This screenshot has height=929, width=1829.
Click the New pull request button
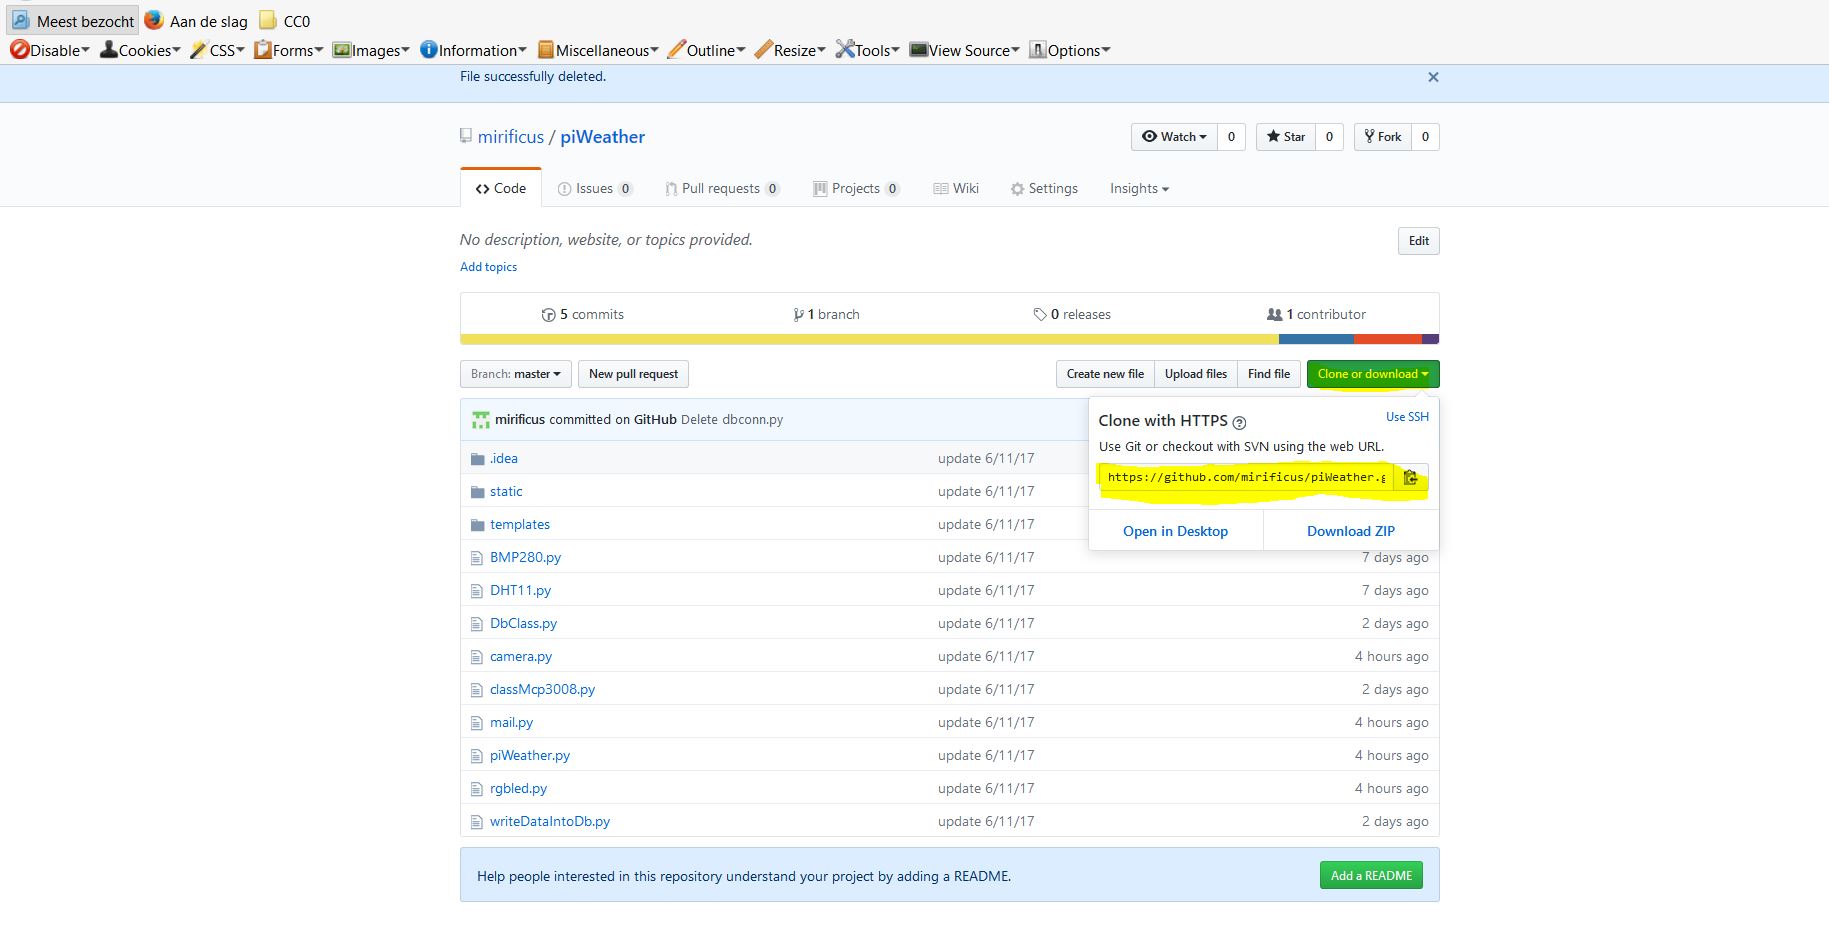(x=633, y=374)
